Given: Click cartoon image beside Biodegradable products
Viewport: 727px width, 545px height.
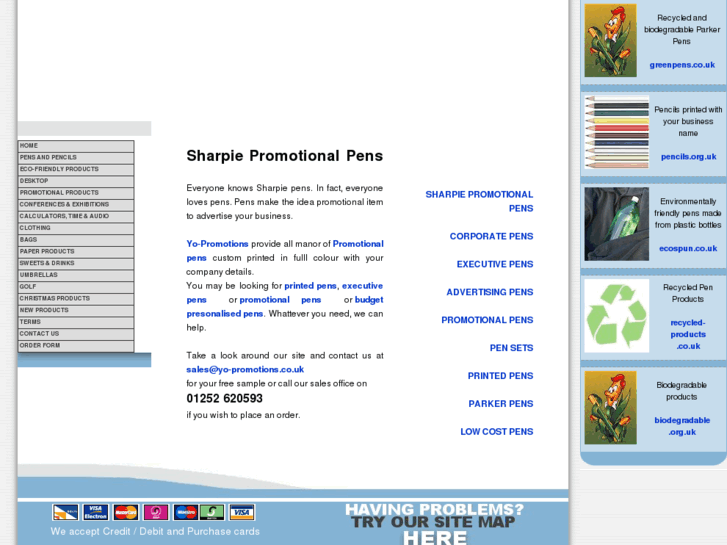Looking at the screenshot, I should [x=610, y=408].
